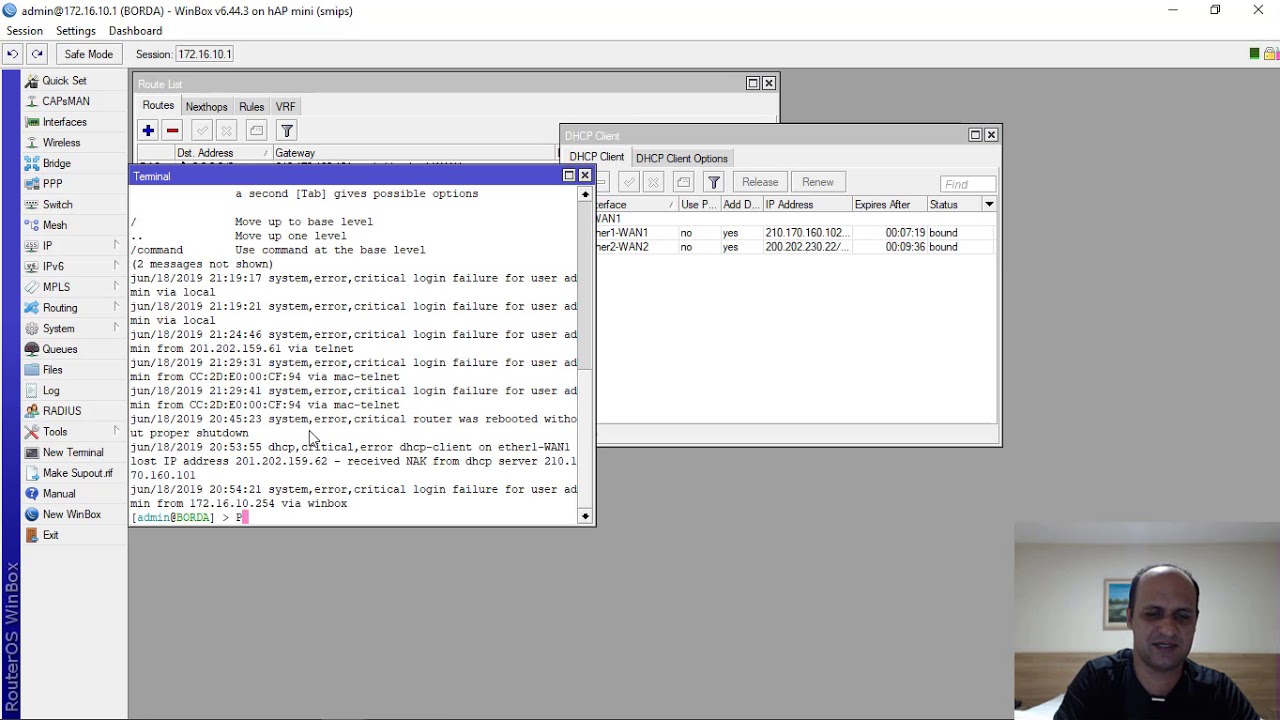Image resolution: width=1280 pixels, height=720 pixels.
Task: Open the Settings menu
Action: click(76, 31)
